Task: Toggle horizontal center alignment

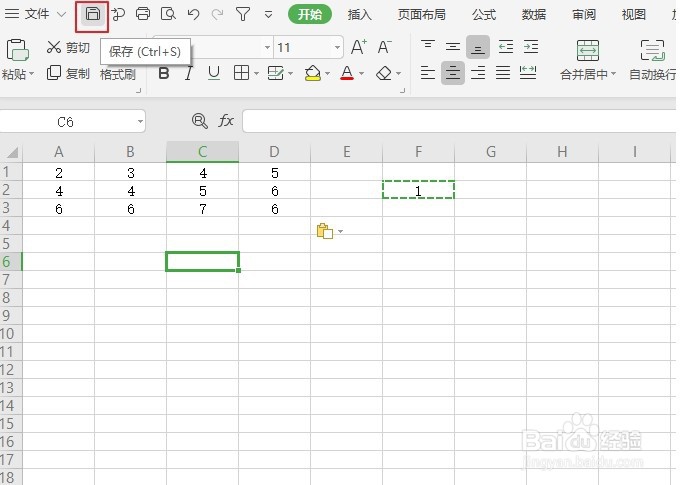Action: tap(453, 73)
